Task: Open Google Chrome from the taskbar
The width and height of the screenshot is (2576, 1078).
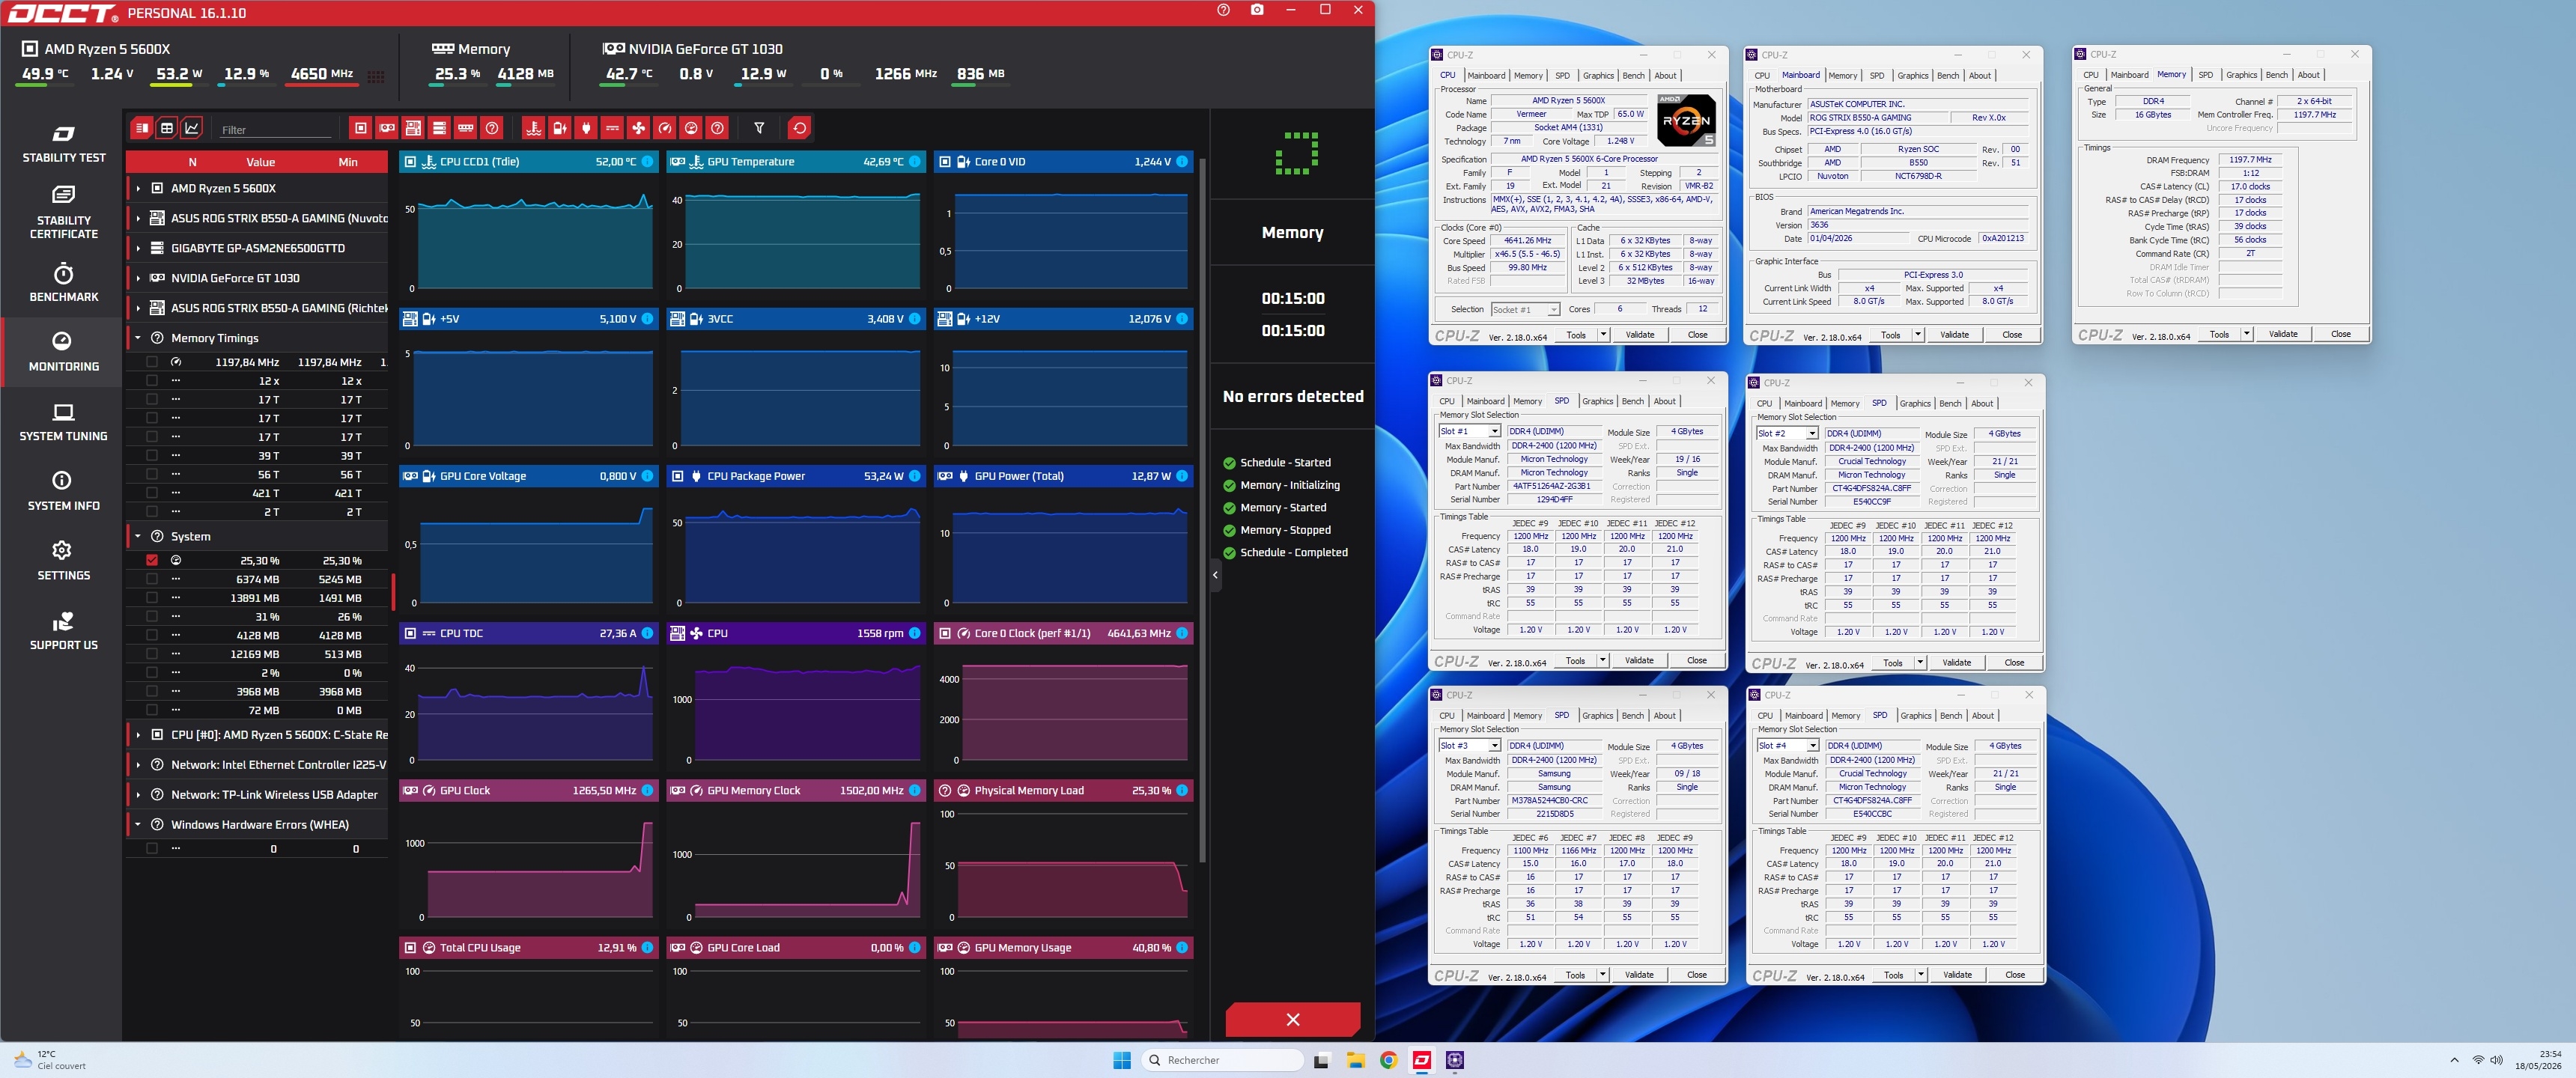Action: (1389, 1060)
